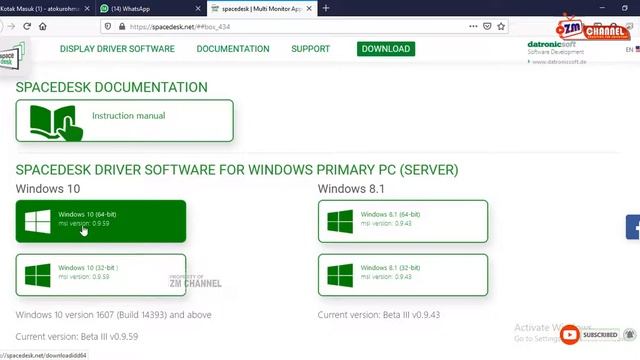Viewport: 640px width, 360px height.
Task: Download Windows 8.1 (32-bit) msi
Action: tap(403, 275)
